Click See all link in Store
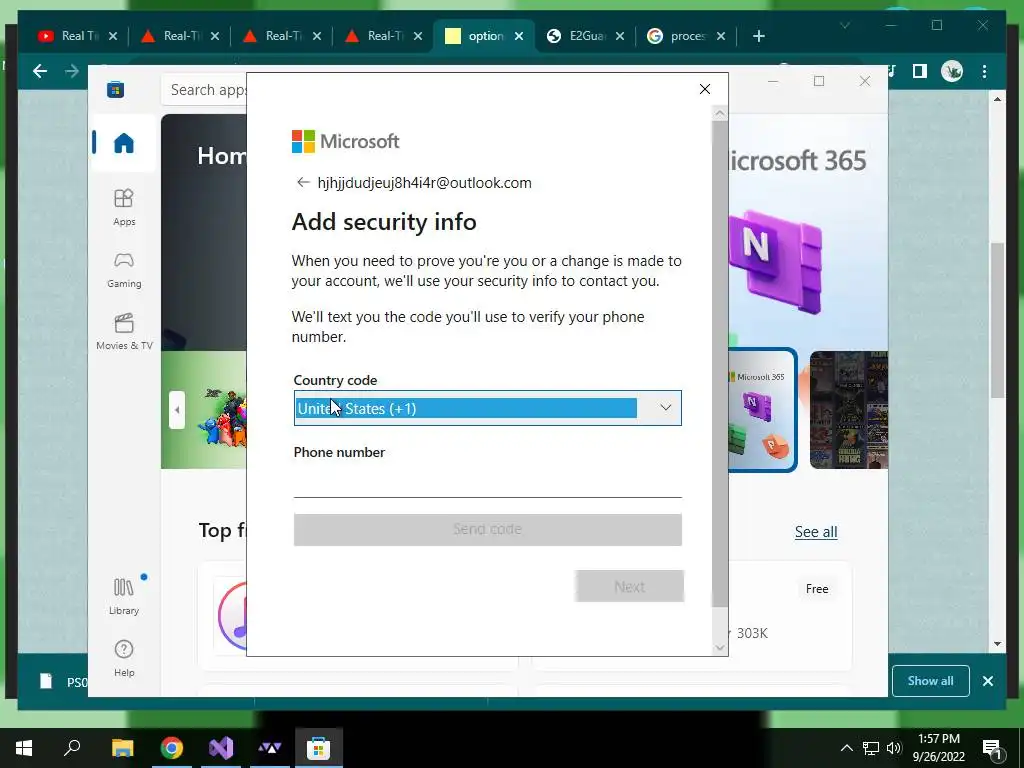The height and width of the screenshot is (768, 1024). tap(816, 532)
